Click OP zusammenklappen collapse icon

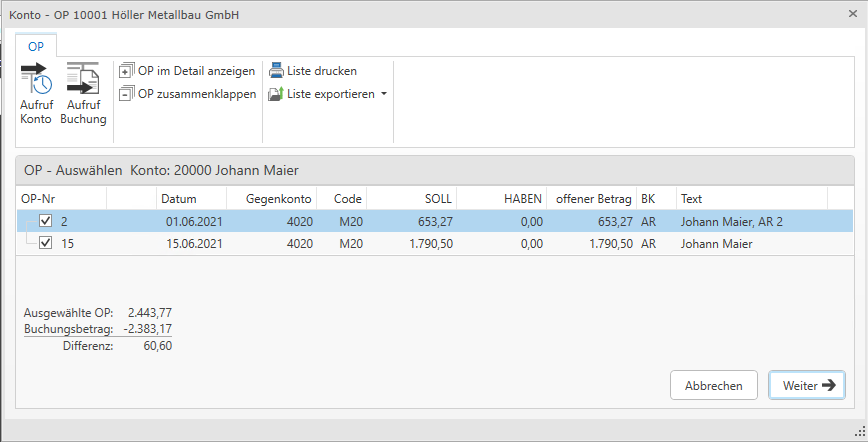[x=126, y=94]
